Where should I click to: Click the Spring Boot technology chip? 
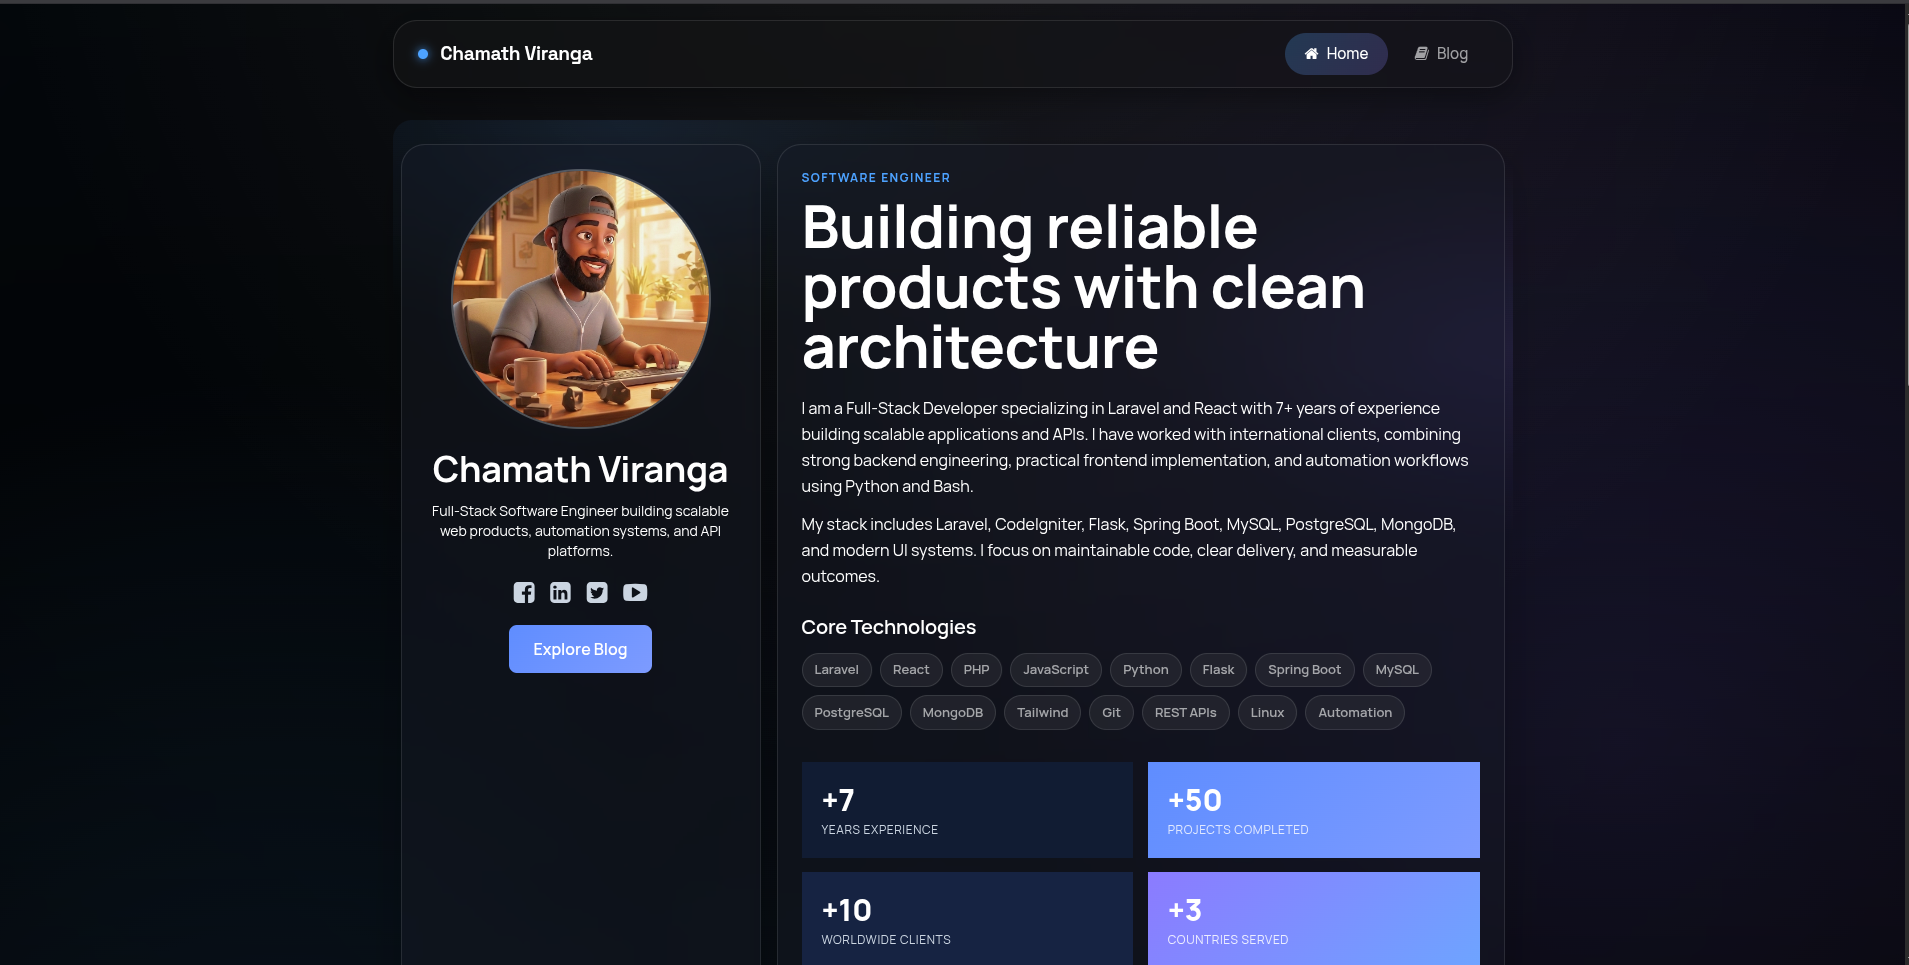[1304, 670]
